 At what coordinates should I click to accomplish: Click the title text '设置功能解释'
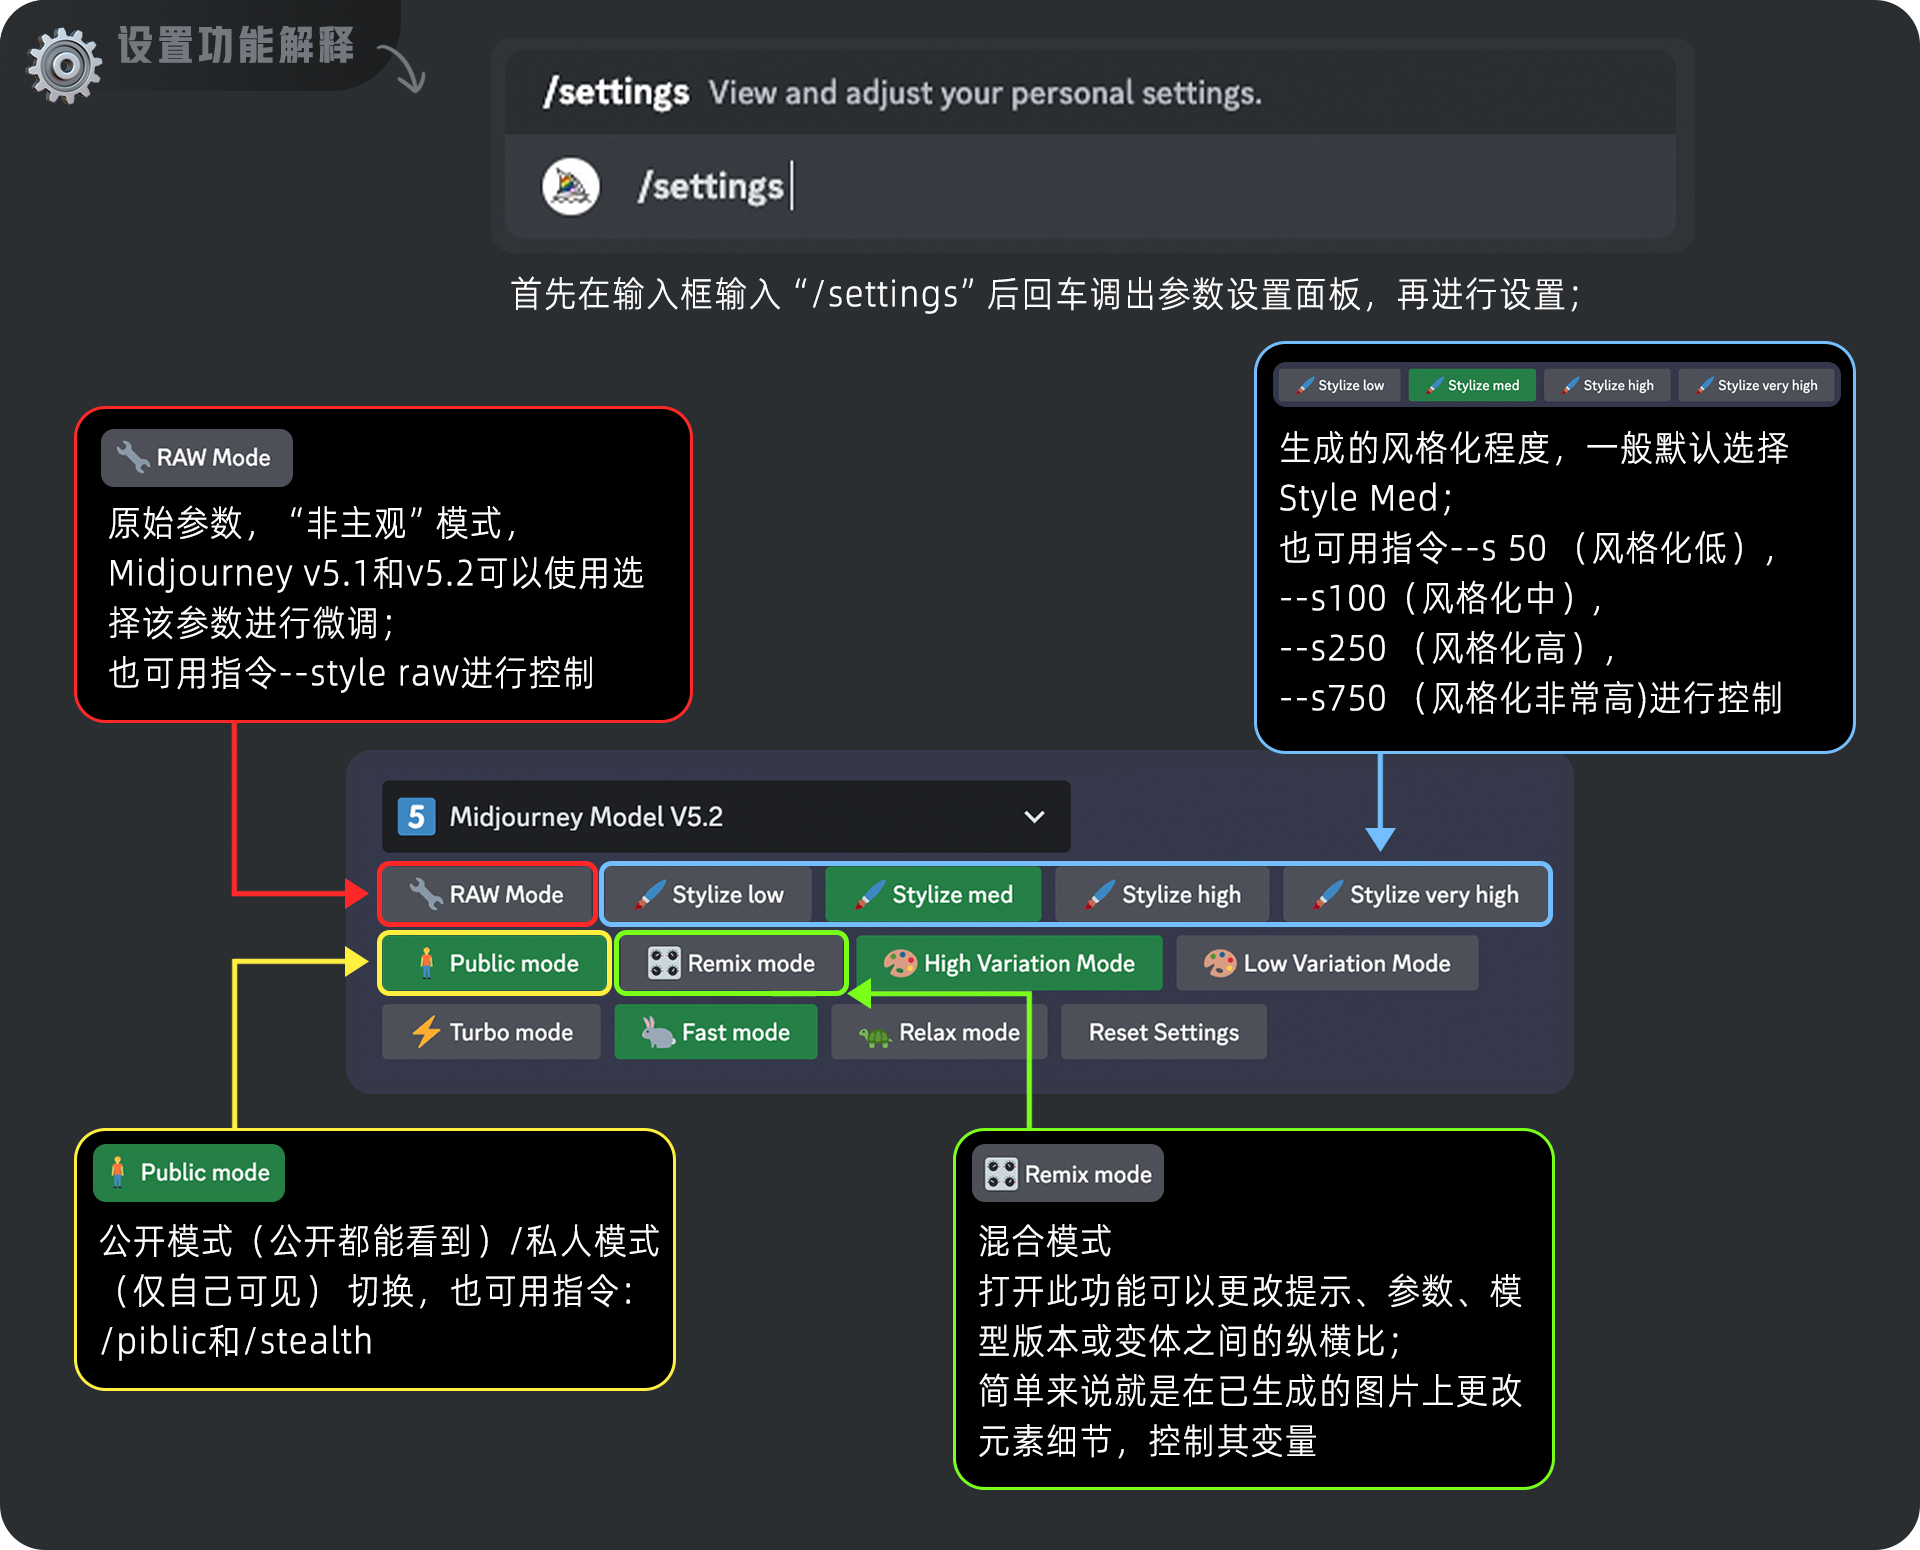(236, 45)
